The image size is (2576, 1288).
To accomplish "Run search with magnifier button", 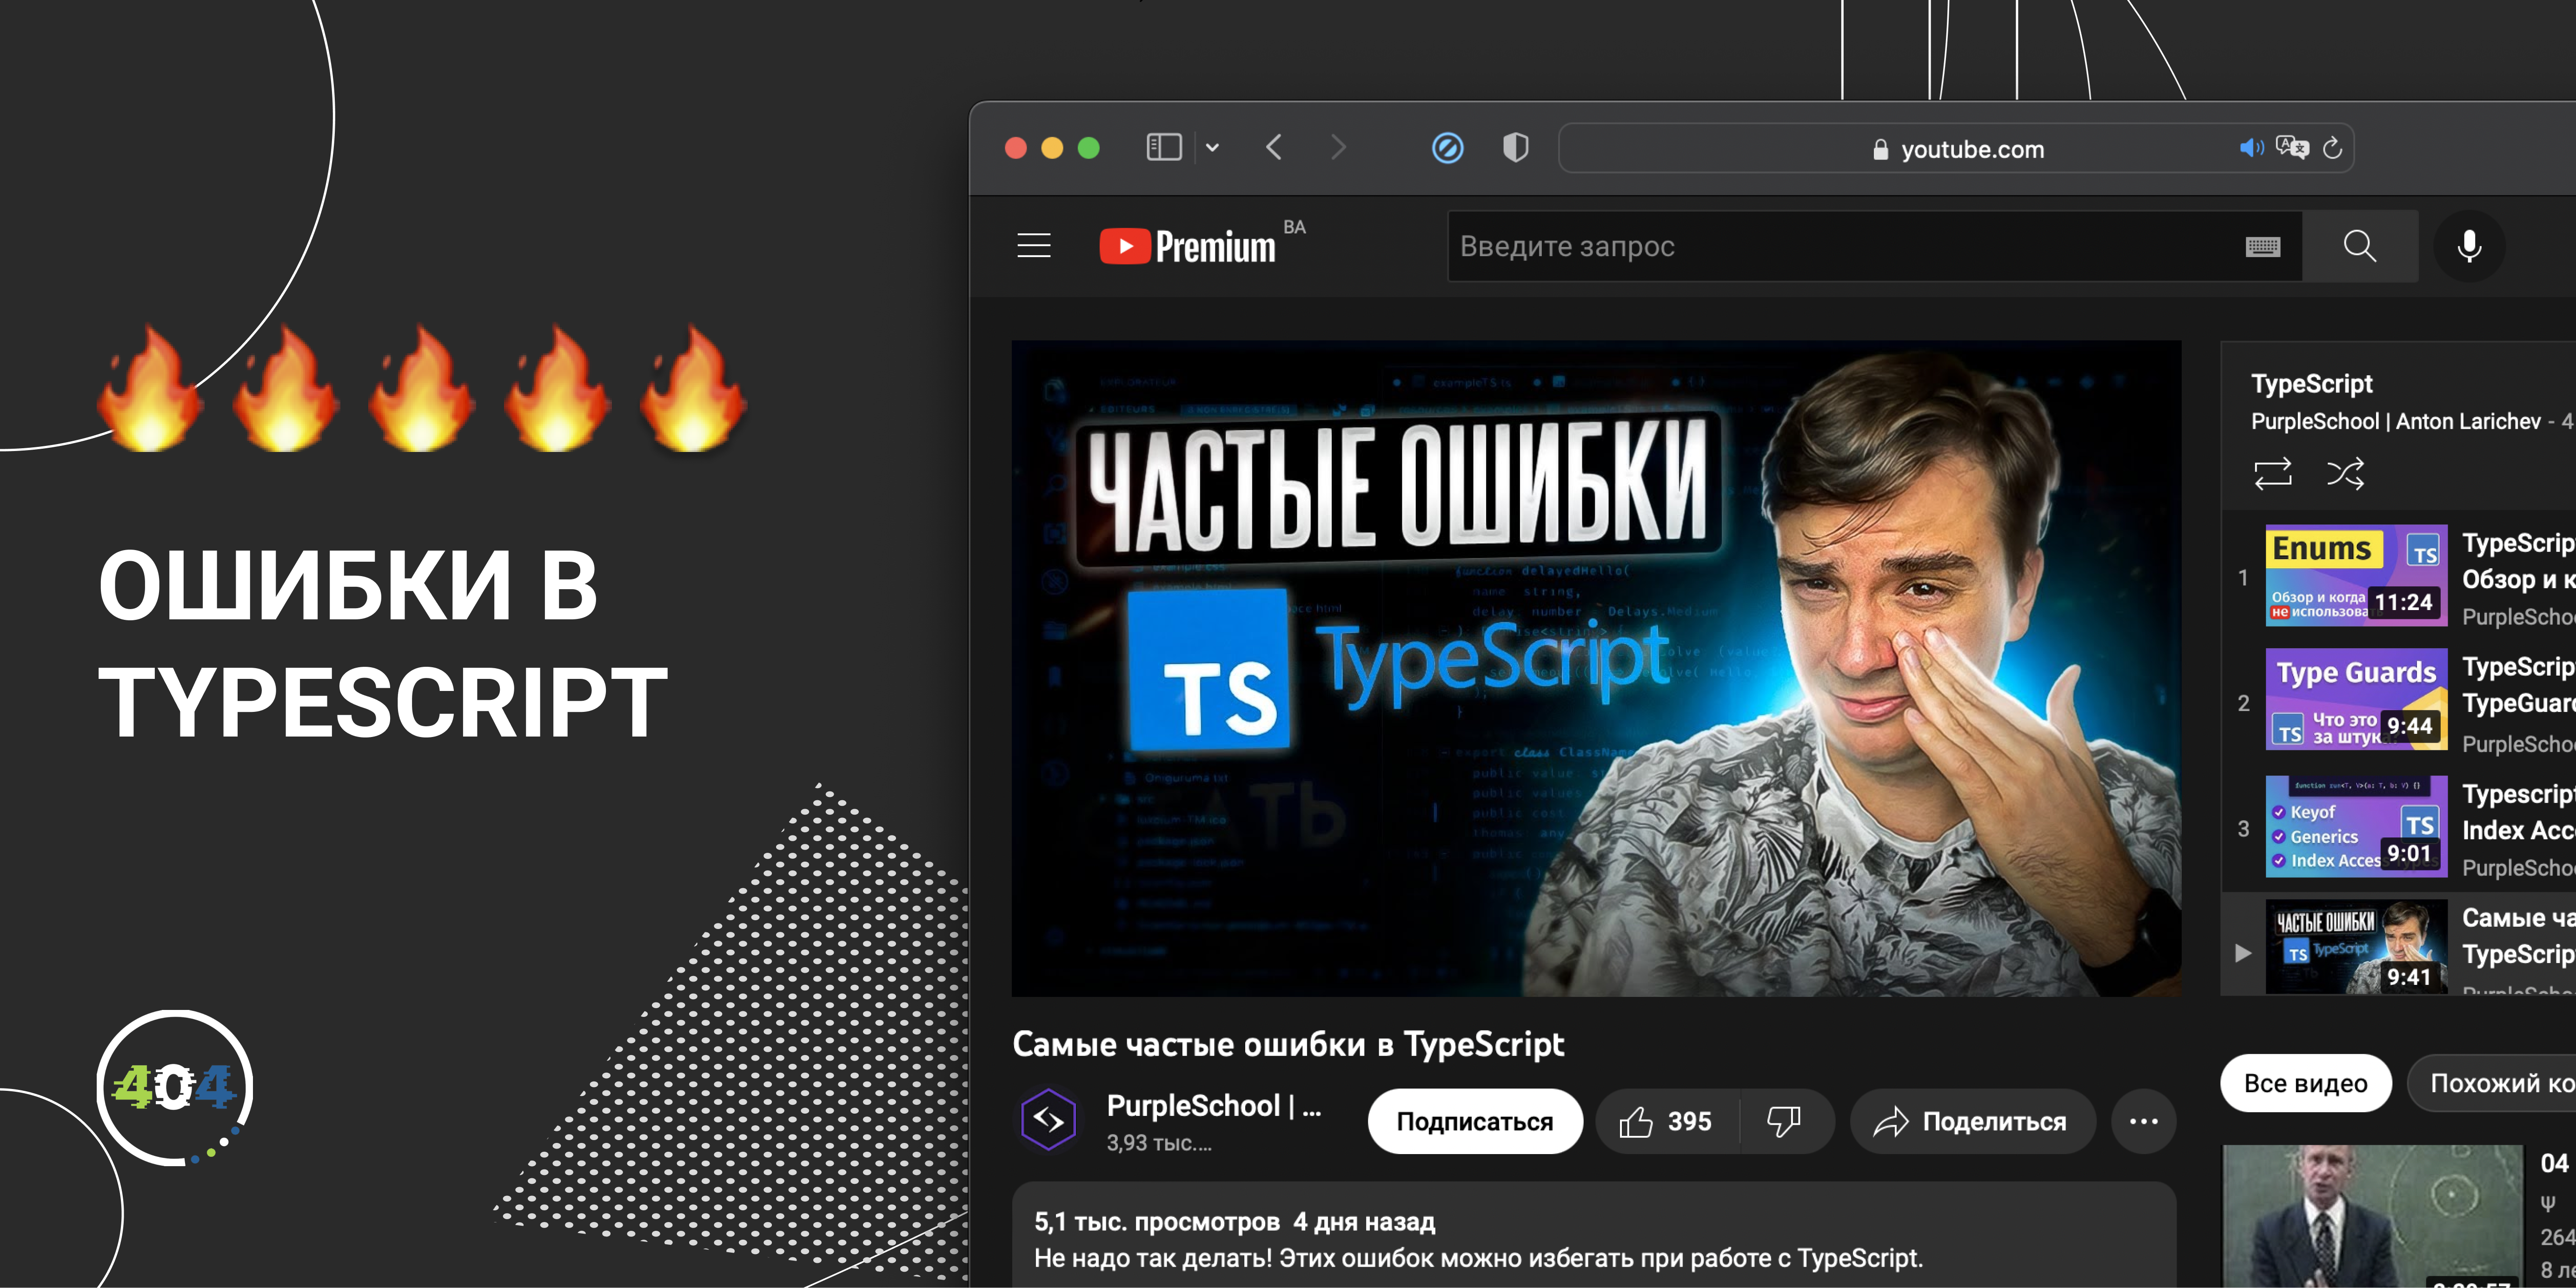I will click(x=2360, y=246).
